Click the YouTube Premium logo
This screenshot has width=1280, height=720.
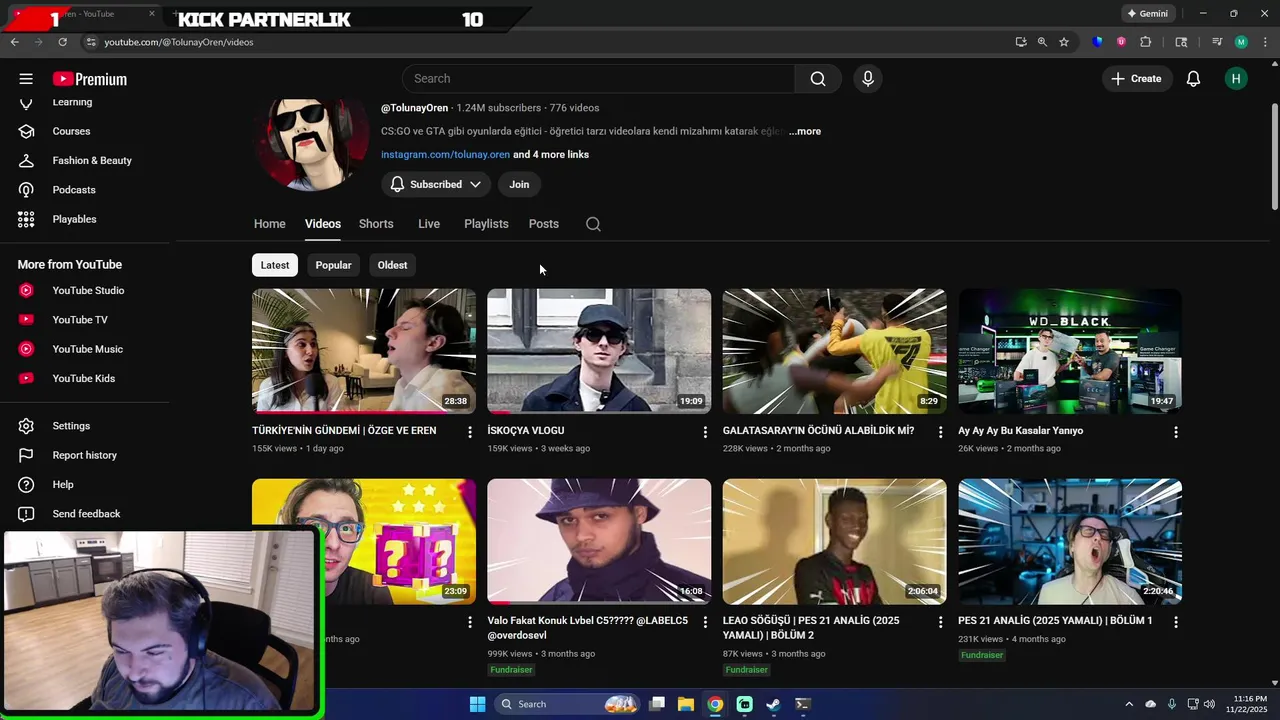point(90,79)
